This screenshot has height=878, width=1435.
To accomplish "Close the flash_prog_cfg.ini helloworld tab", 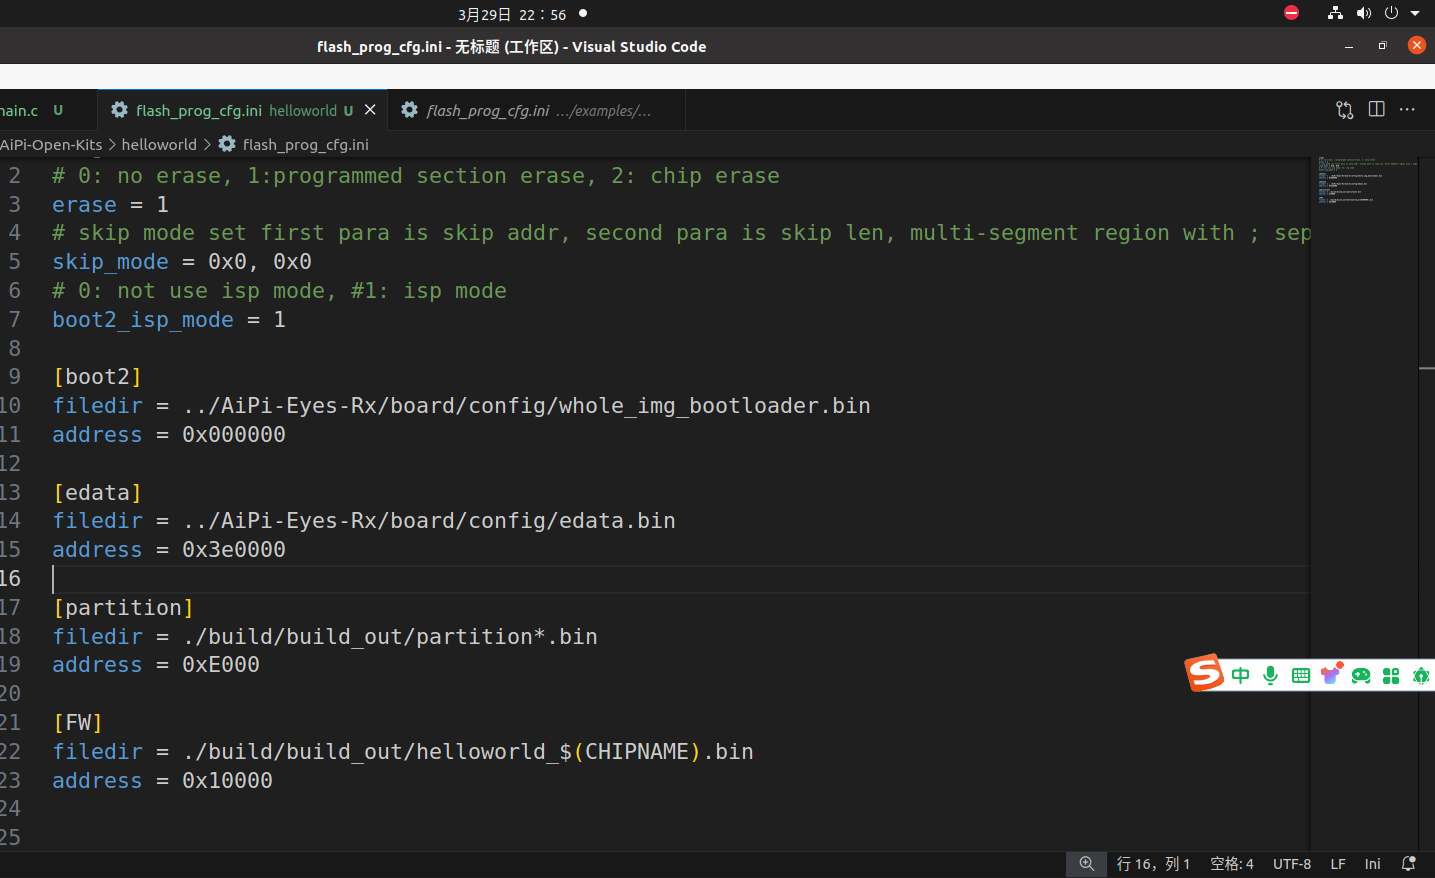I will pos(370,110).
